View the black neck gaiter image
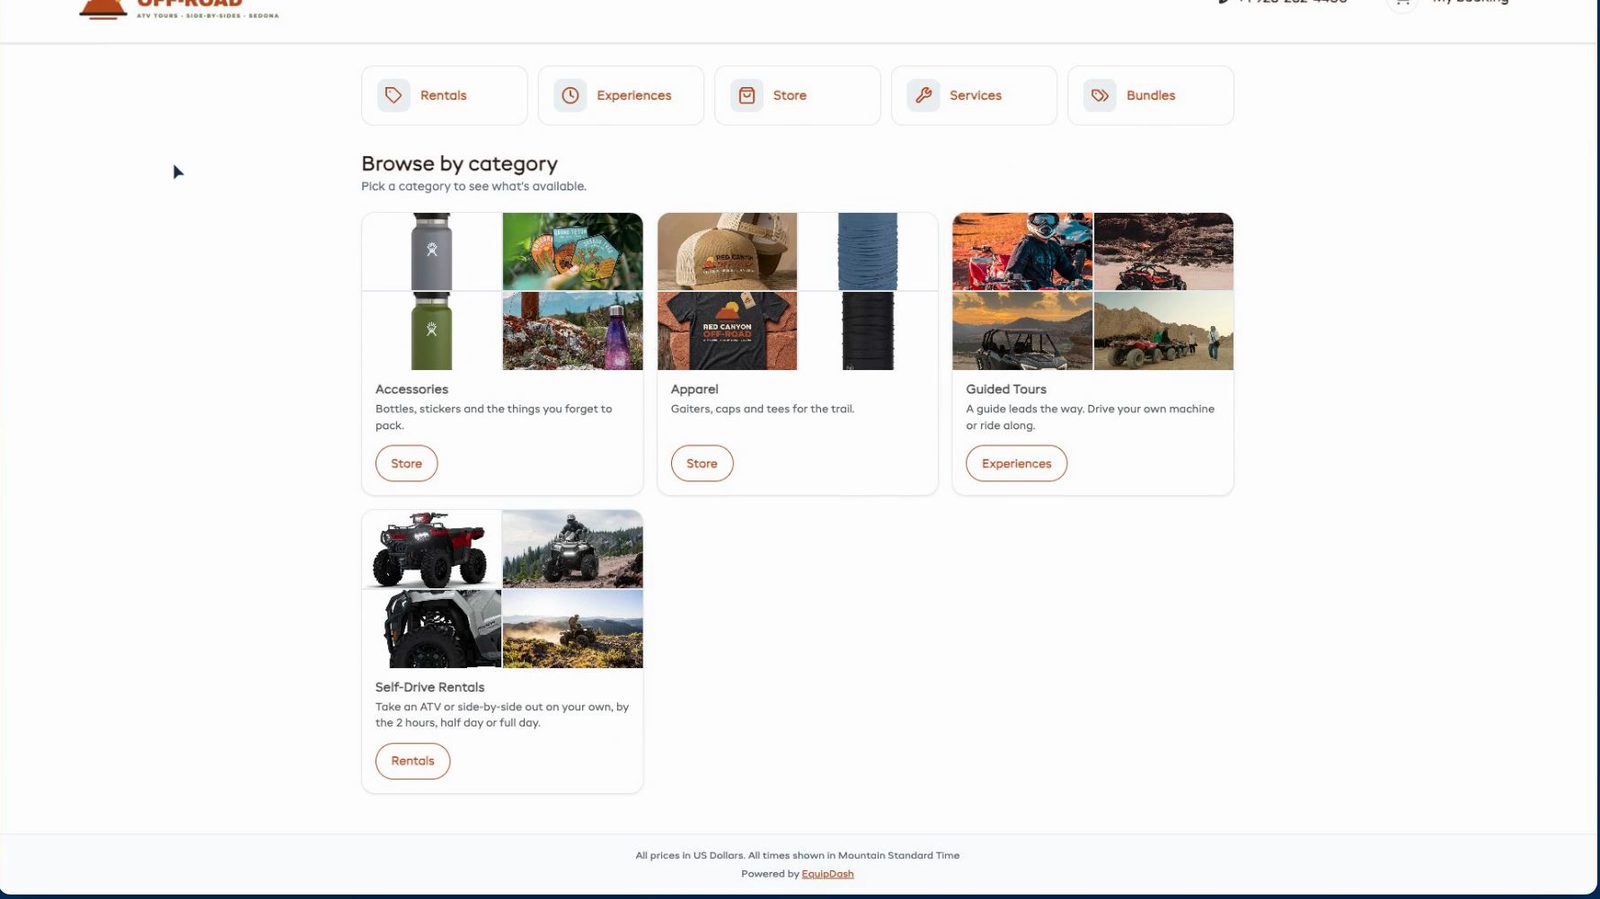 click(x=868, y=331)
